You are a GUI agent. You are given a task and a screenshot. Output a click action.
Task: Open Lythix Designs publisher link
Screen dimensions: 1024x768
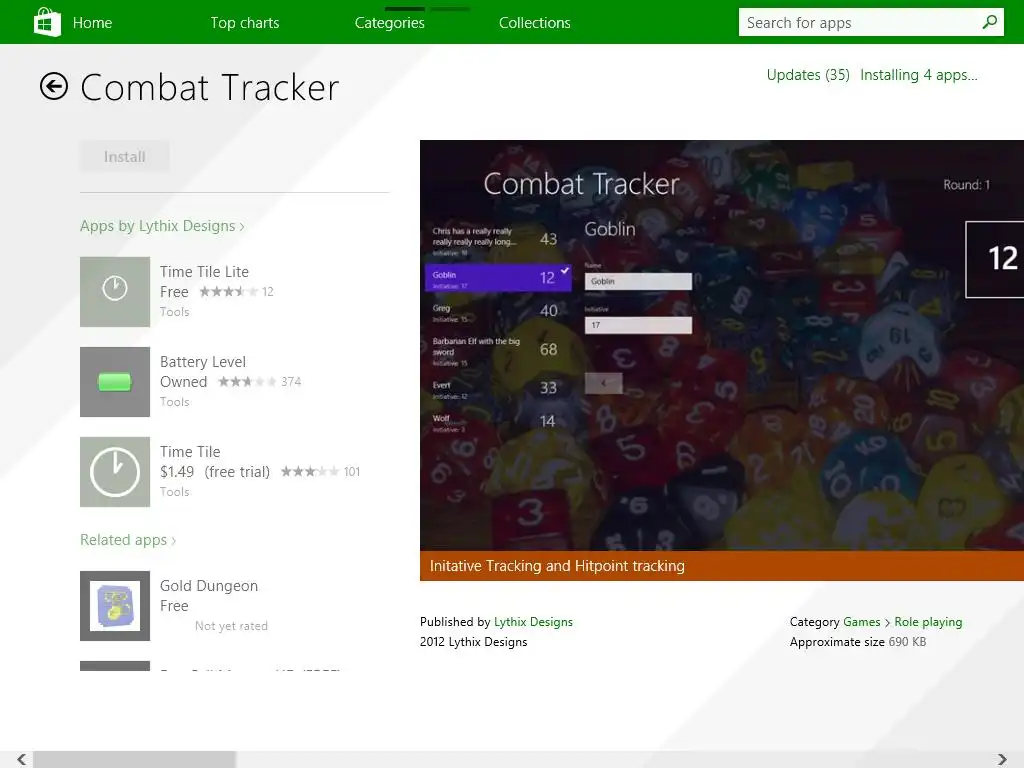[534, 622]
